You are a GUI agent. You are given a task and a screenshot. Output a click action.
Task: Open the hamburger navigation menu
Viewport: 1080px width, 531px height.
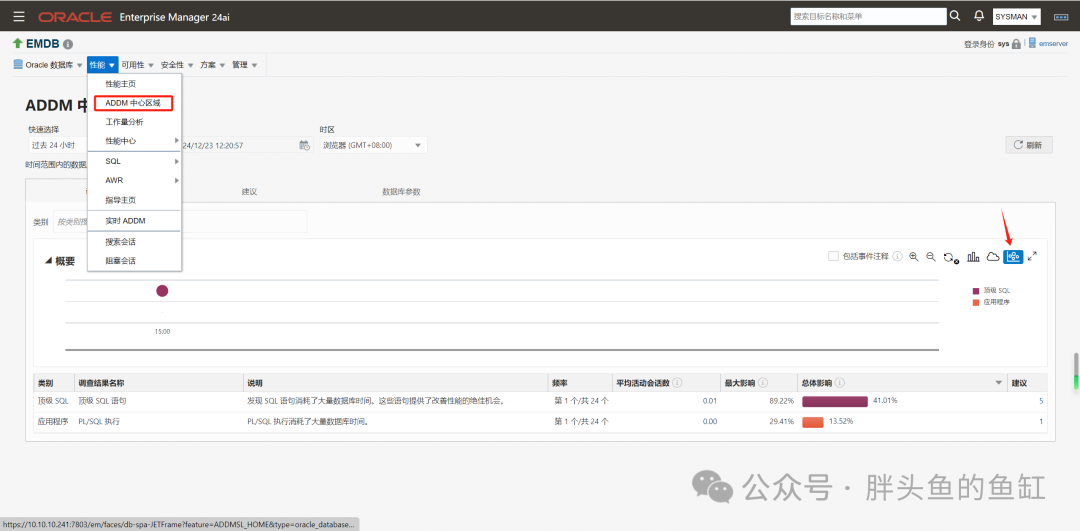tap(19, 15)
